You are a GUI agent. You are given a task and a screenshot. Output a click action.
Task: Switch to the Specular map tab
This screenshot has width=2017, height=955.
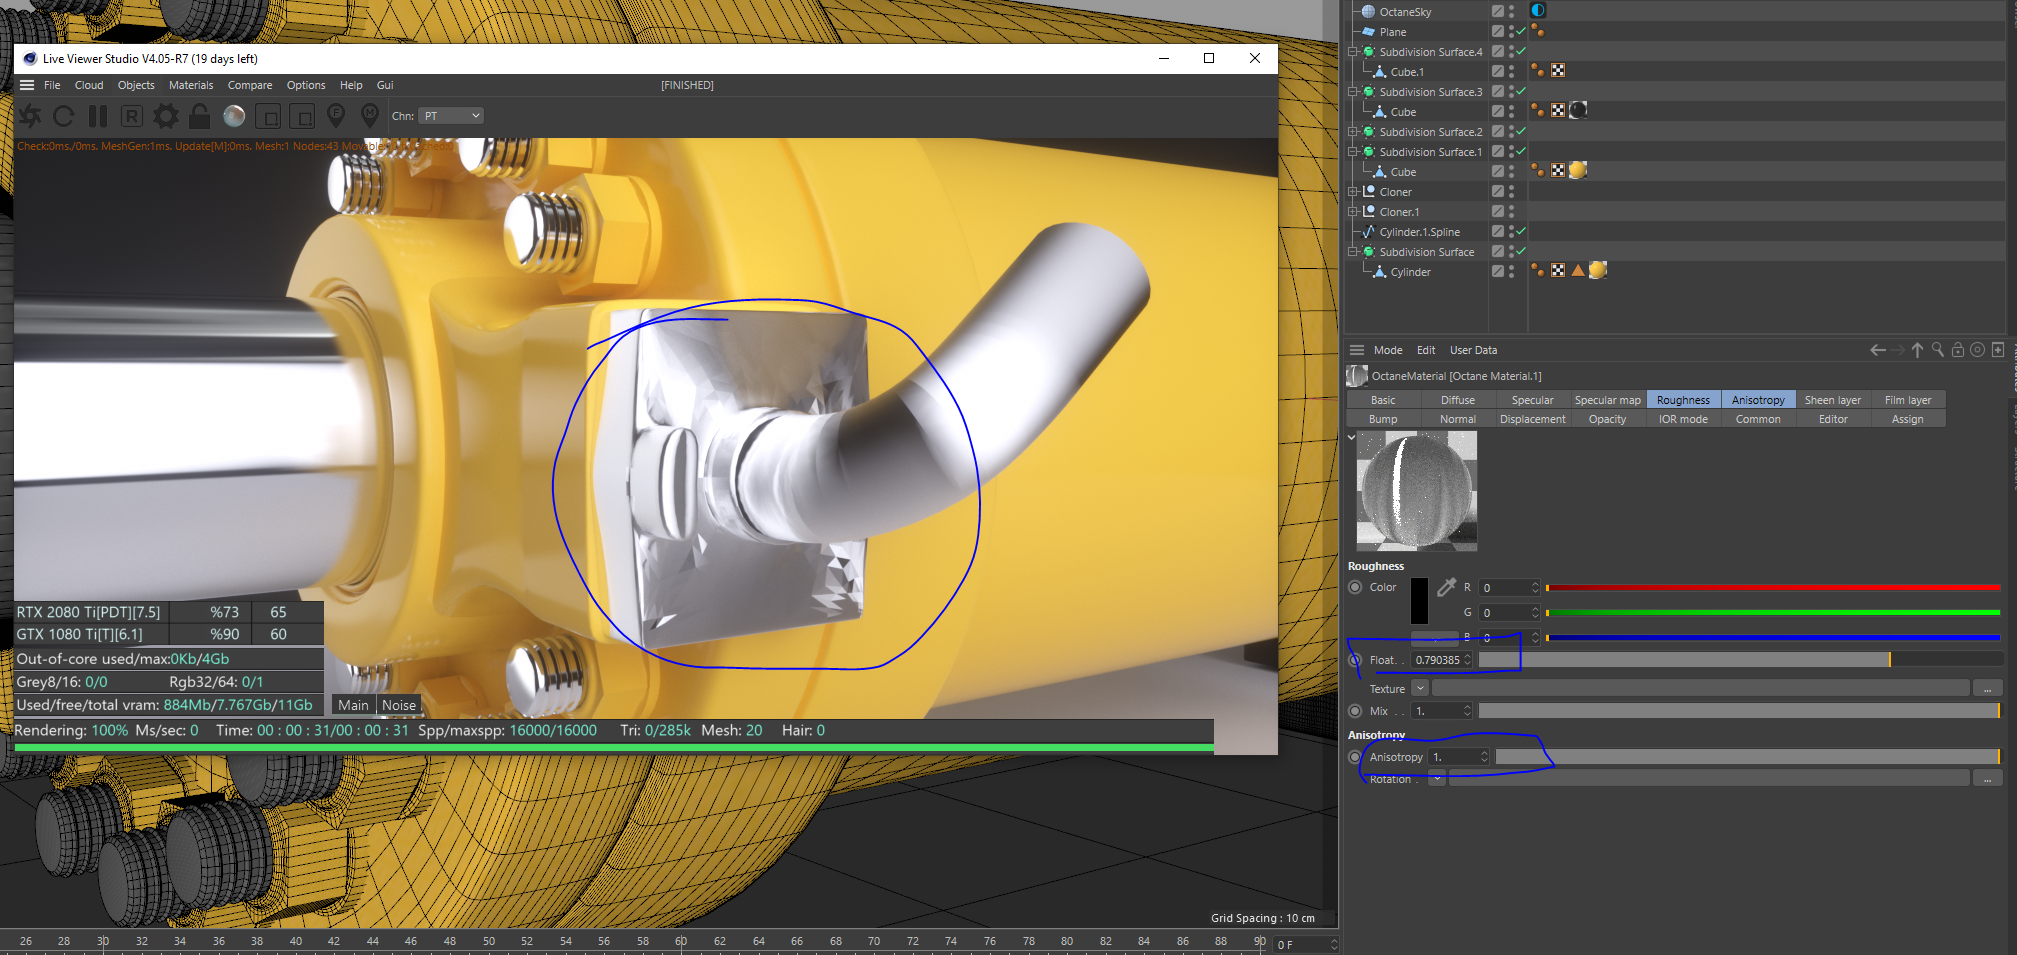tap(1608, 400)
